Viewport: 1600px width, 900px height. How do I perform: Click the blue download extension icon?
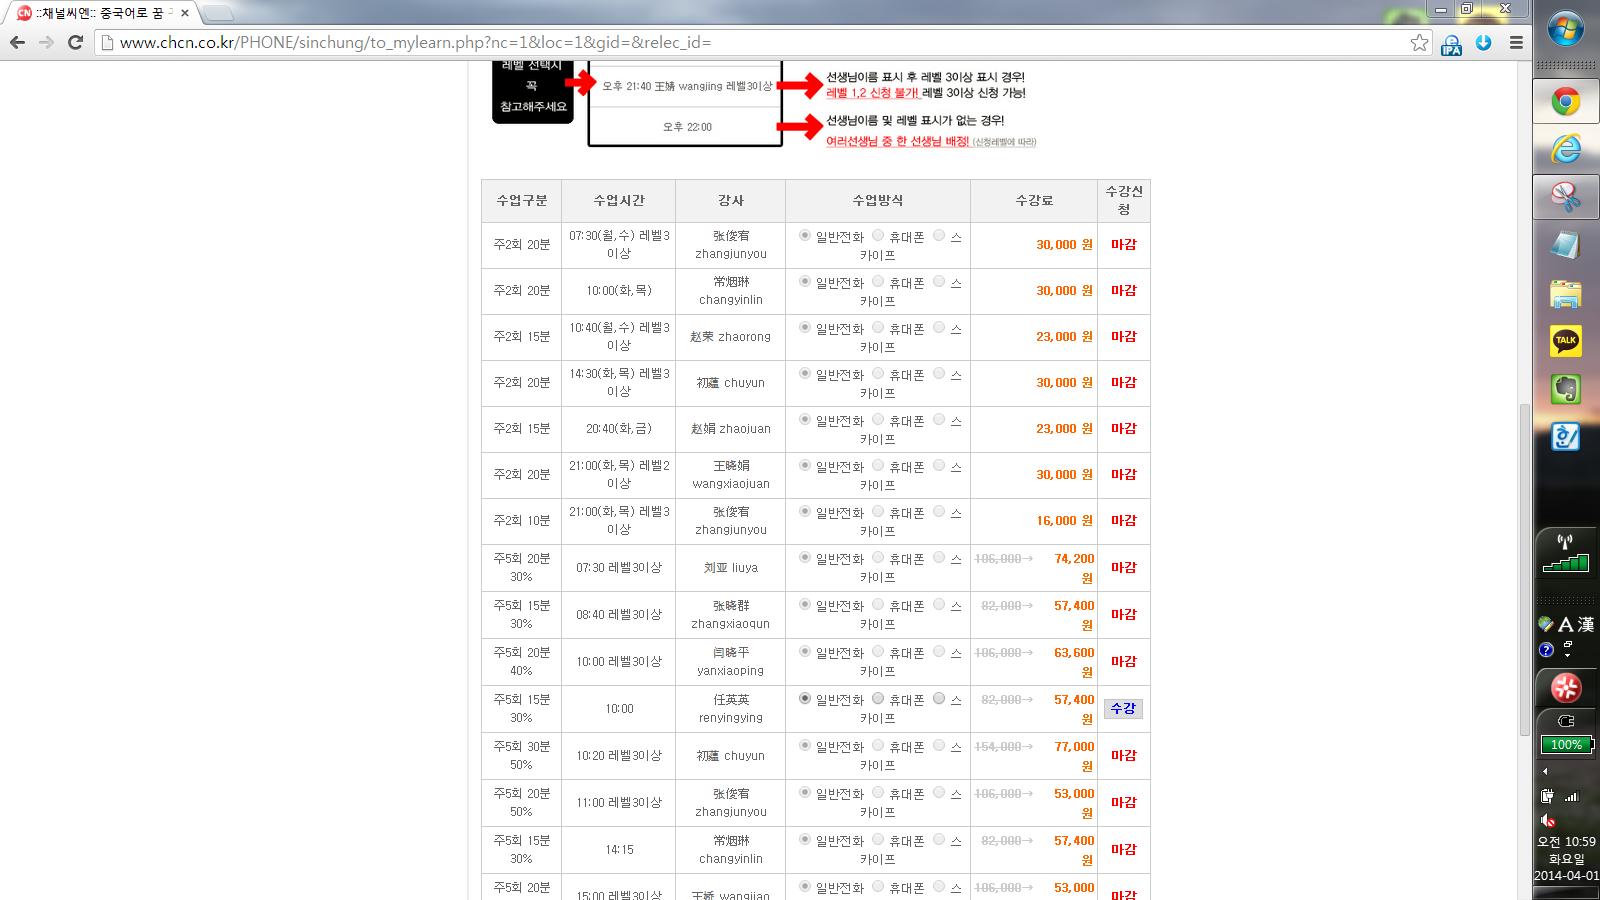pos(1483,42)
